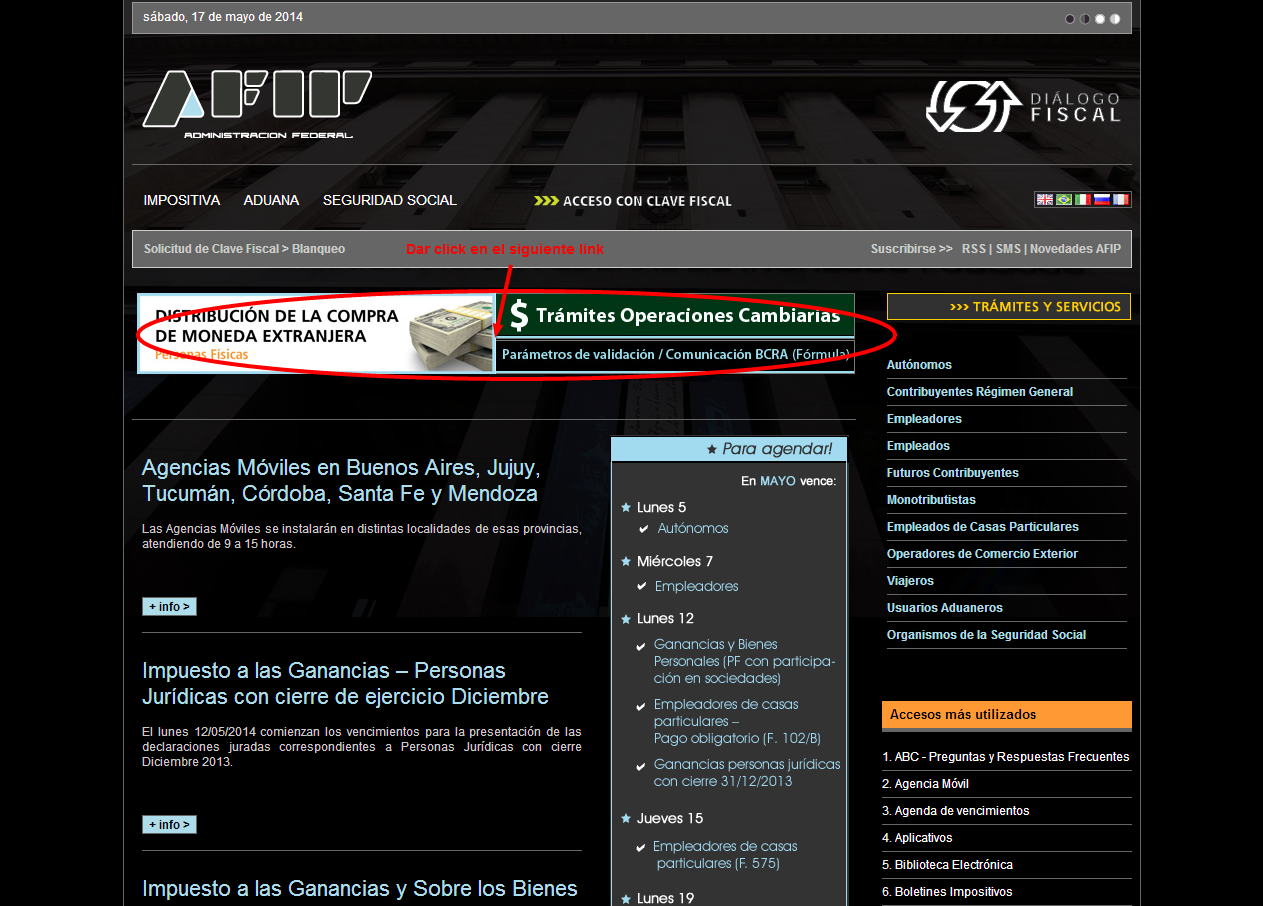Open Ganancias y Bienes Personales agenda item
The height and width of the screenshot is (906, 1263).
tap(744, 661)
